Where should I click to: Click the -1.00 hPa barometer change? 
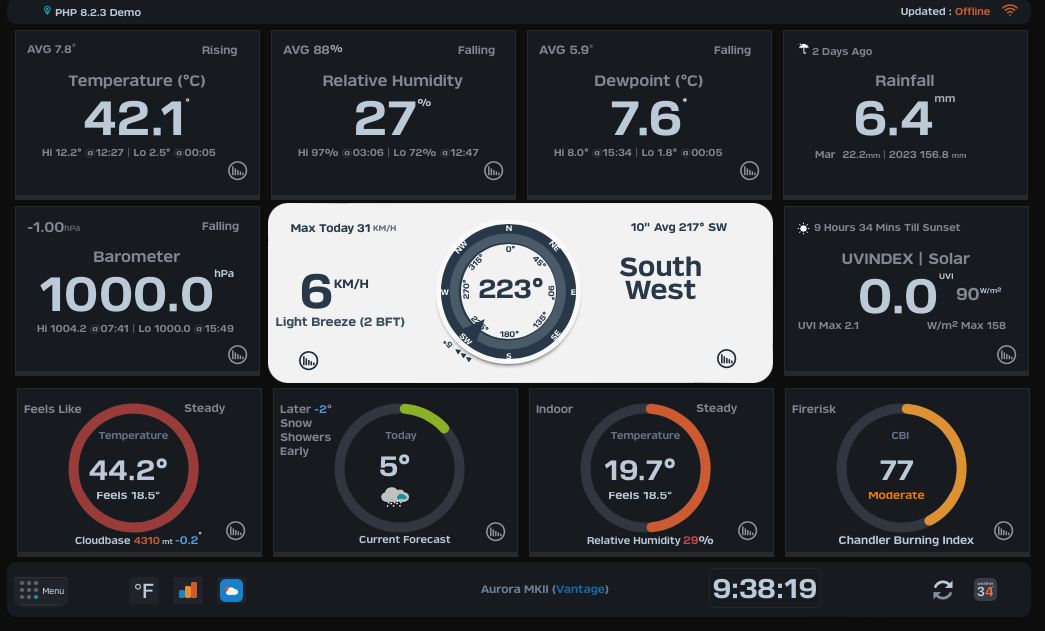coord(53,227)
